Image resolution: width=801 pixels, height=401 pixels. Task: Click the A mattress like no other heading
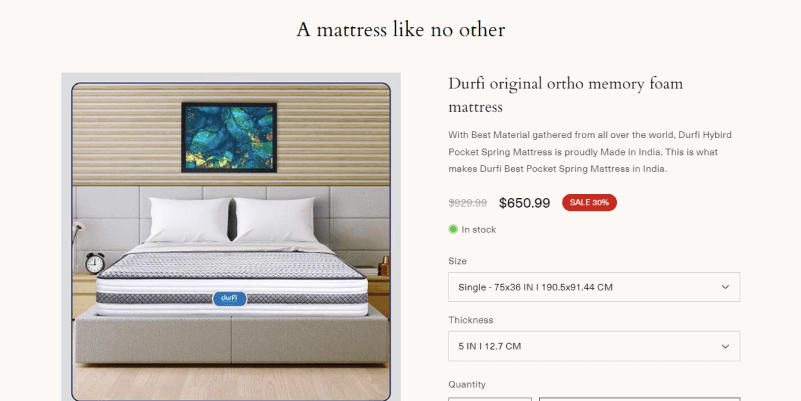(400, 30)
